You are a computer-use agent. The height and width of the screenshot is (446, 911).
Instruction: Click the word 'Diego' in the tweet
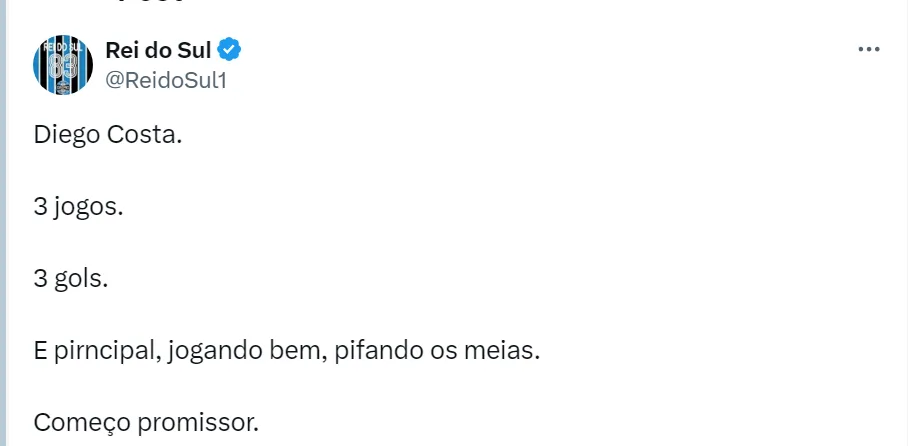point(66,136)
